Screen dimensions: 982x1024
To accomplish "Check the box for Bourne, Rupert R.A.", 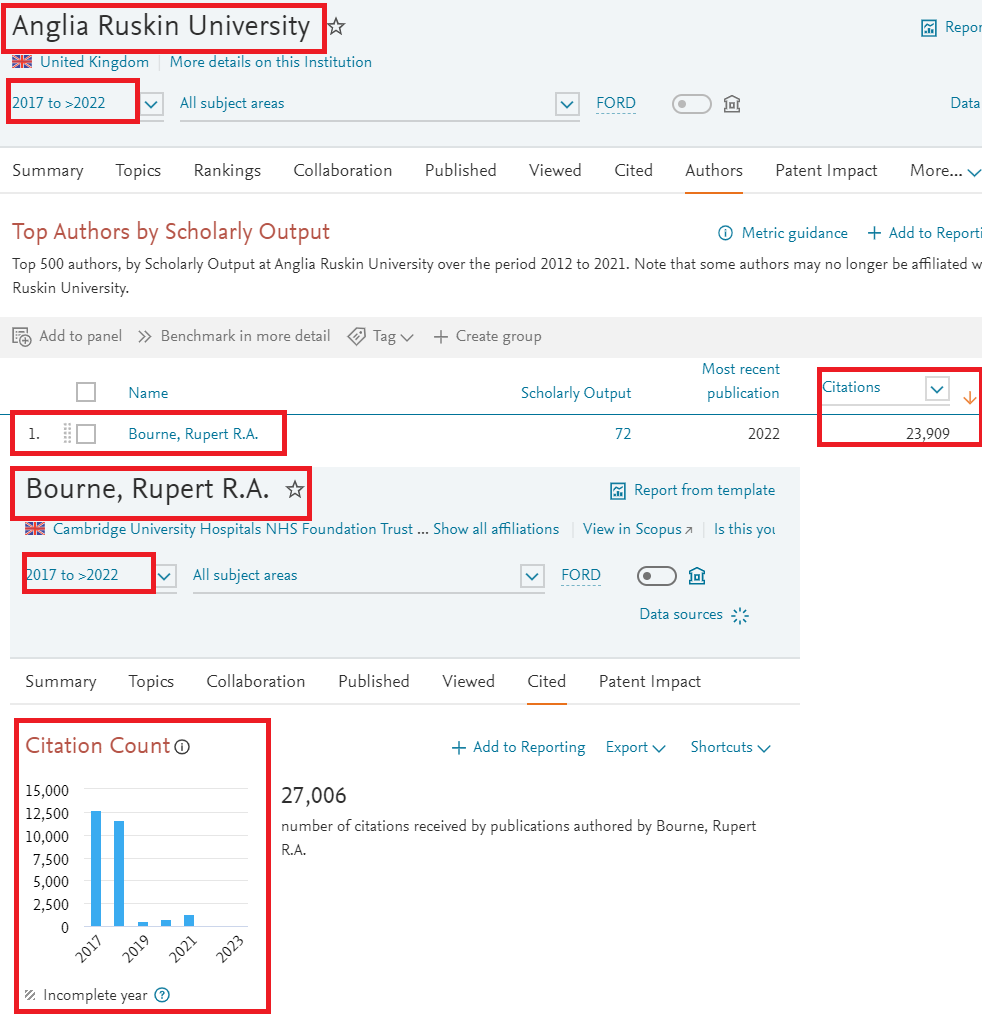I will pos(86,434).
